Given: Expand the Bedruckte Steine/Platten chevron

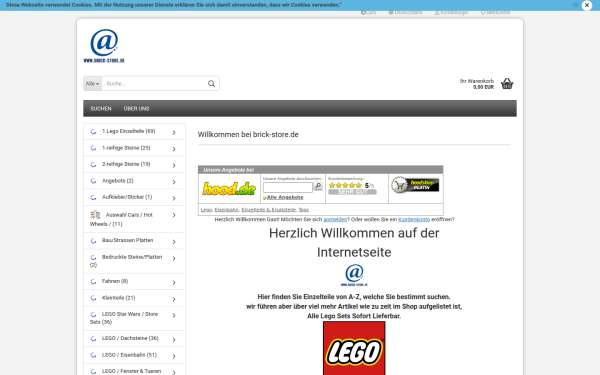Looking at the screenshot, I should 174,258.
